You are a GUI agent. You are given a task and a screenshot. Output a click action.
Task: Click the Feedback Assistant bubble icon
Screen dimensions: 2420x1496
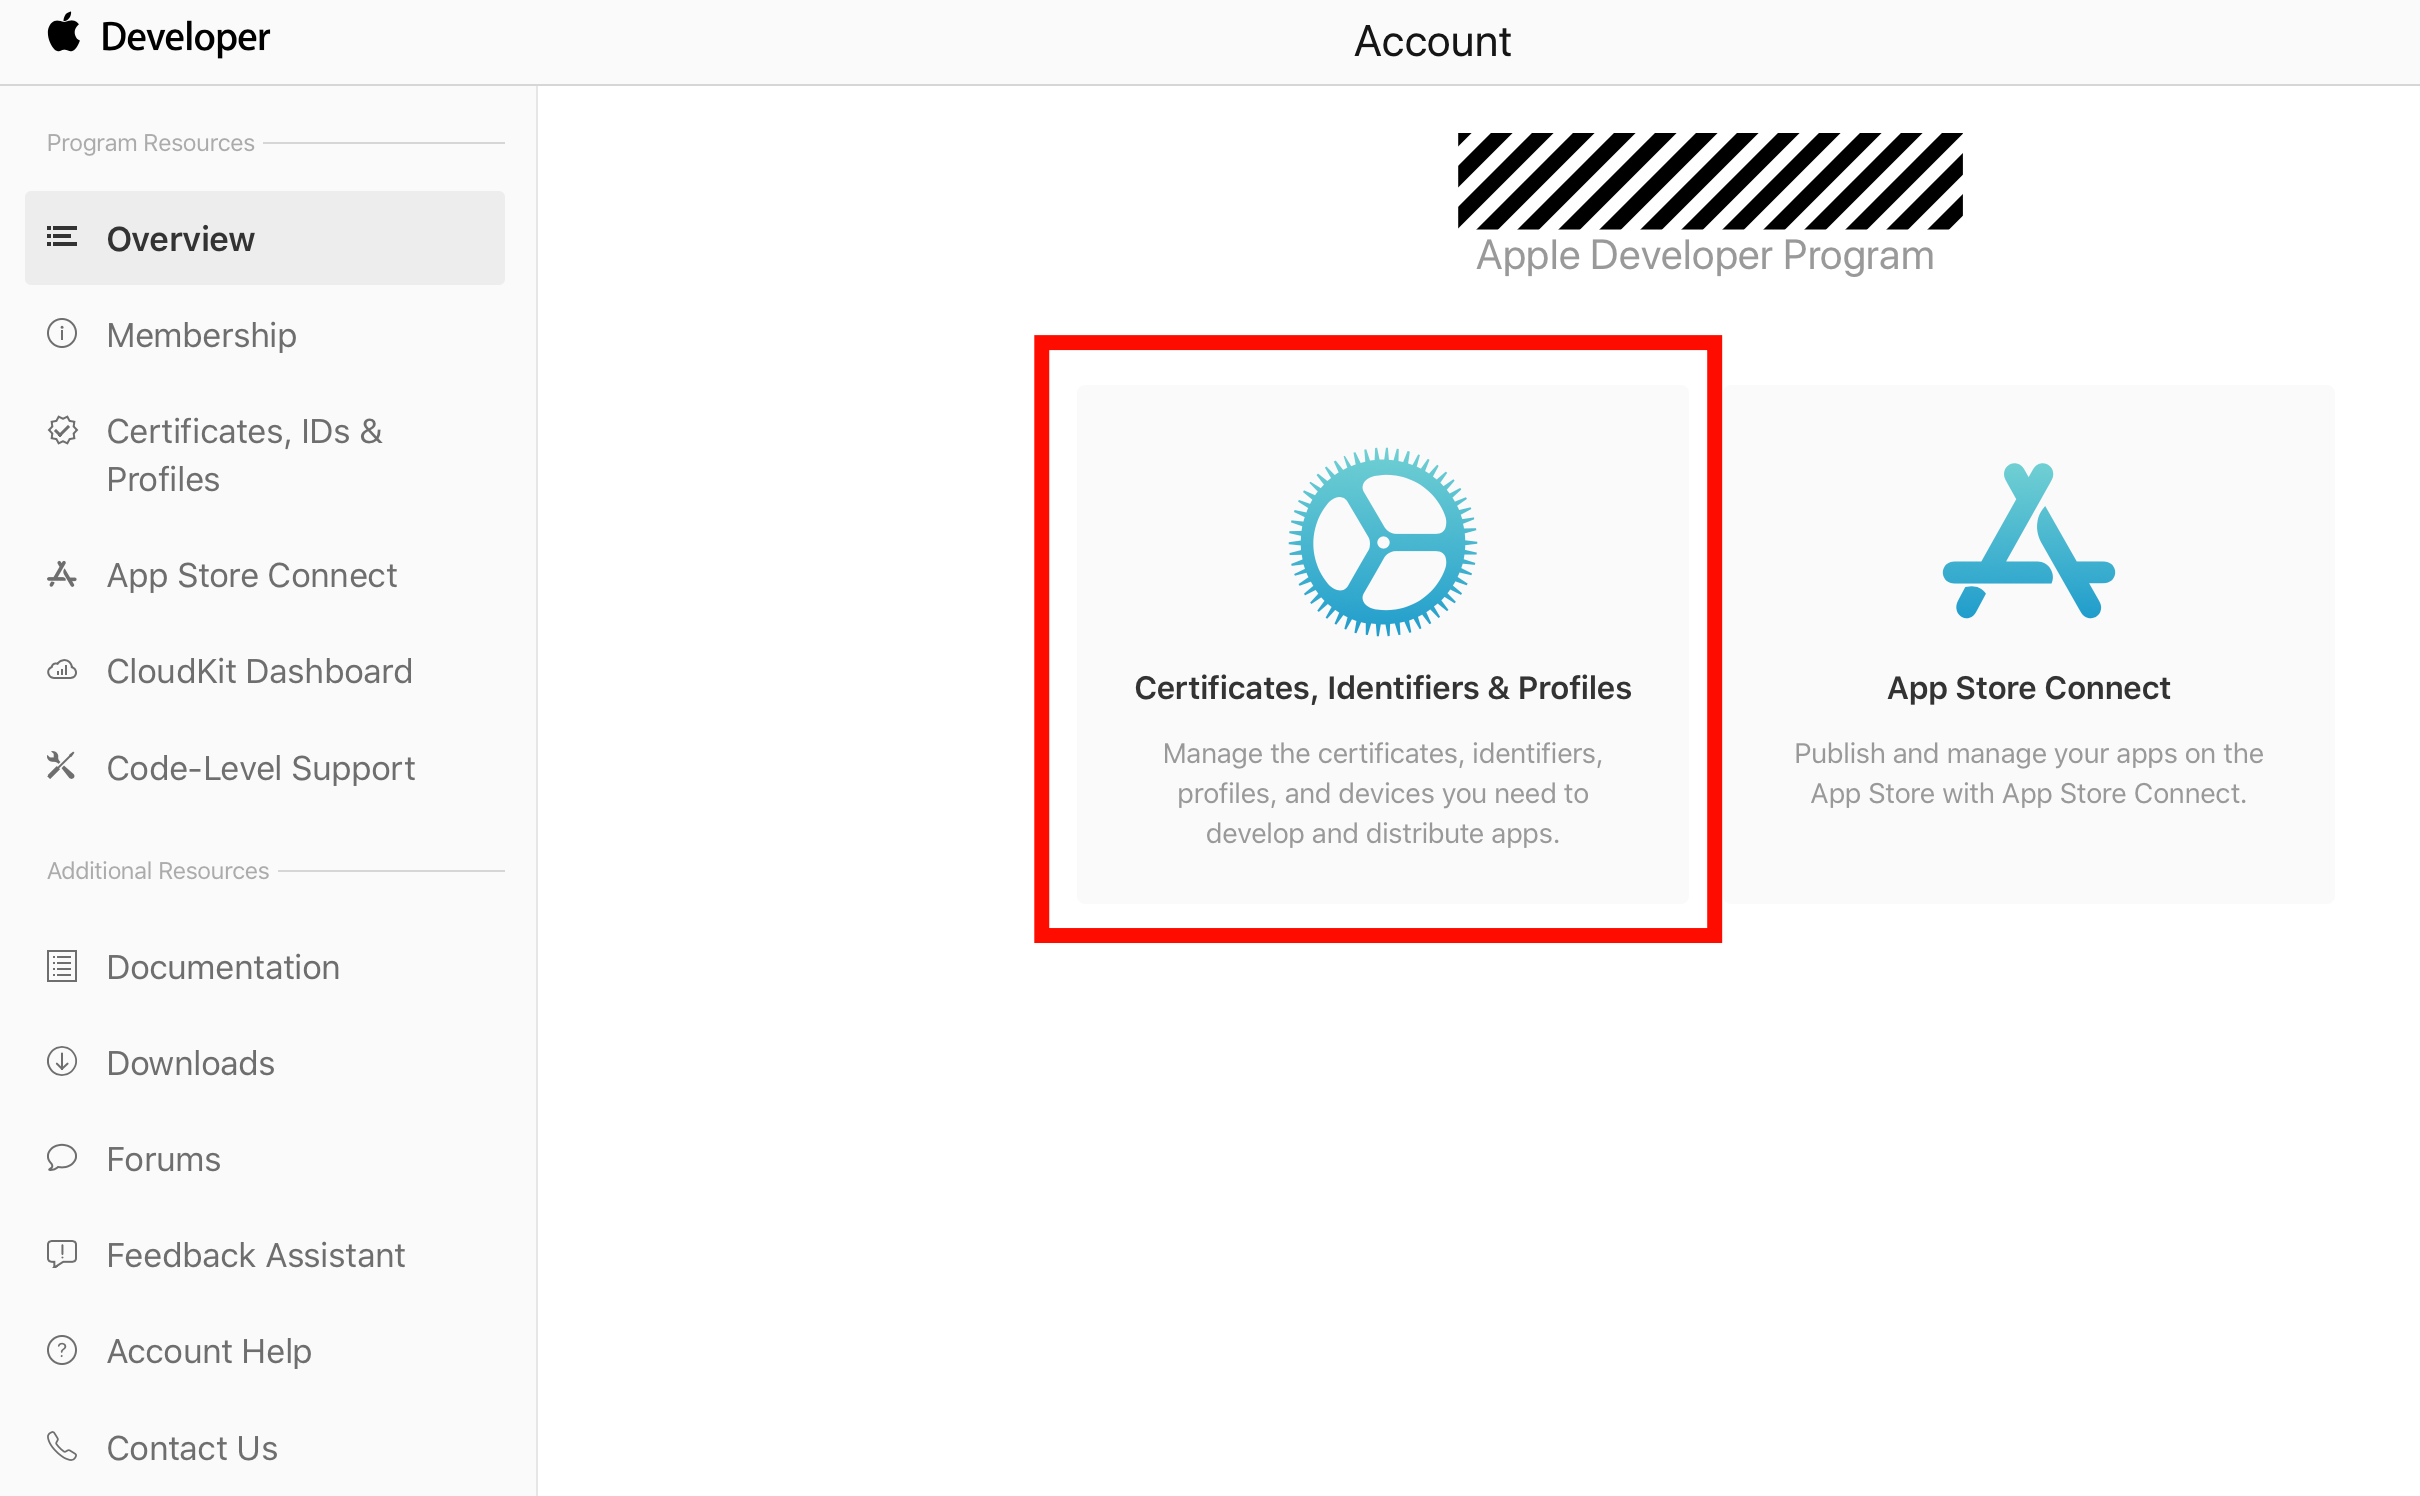coord(62,1254)
